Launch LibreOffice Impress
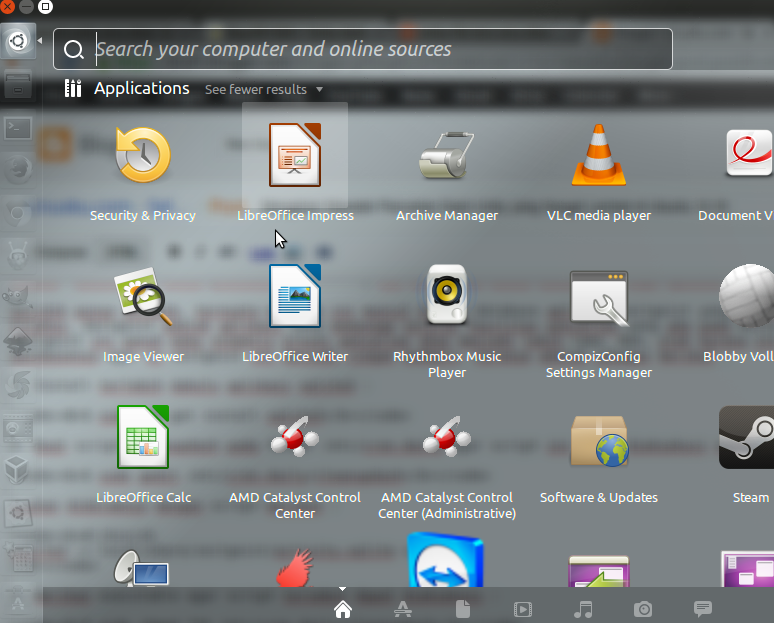Viewport: 774px width, 623px height. click(x=295, y=155)
